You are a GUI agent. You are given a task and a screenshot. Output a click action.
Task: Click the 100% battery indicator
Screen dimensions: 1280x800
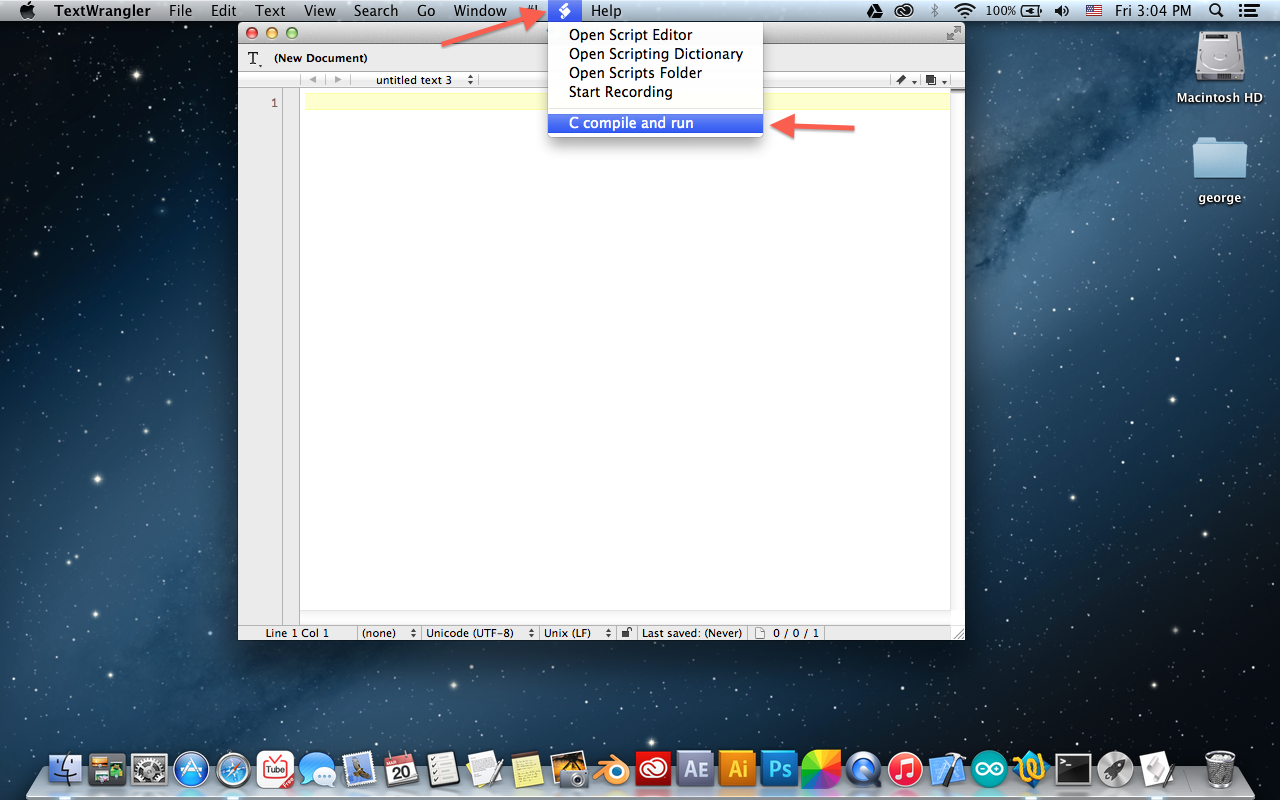pos(1015,11)
